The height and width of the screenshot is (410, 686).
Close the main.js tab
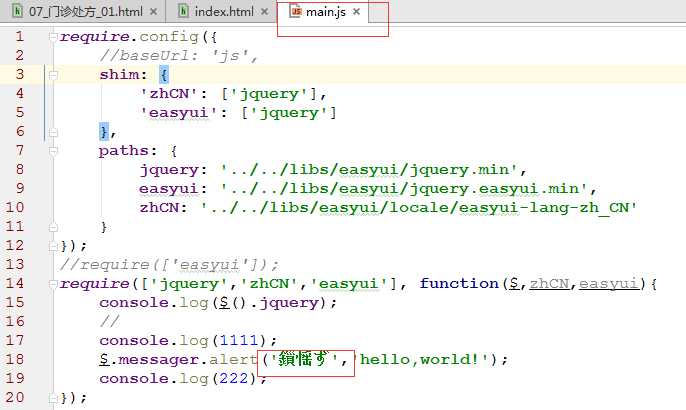357,11
